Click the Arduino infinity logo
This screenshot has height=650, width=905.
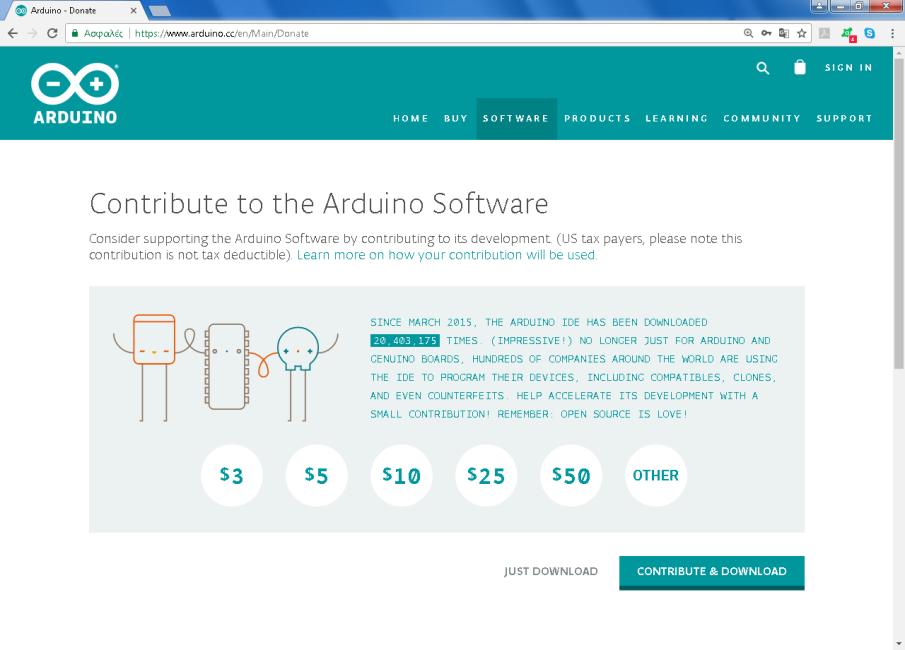(75, 94)
